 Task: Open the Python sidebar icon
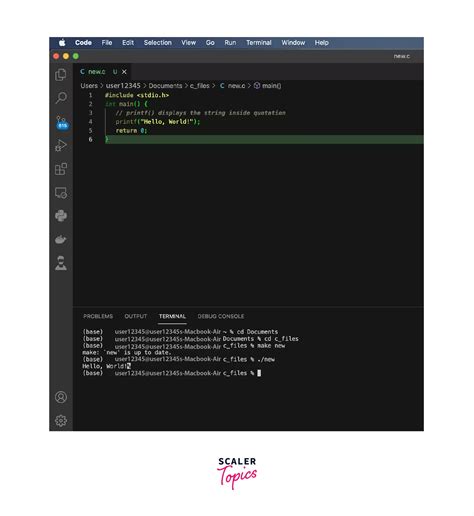coord(61,216)
